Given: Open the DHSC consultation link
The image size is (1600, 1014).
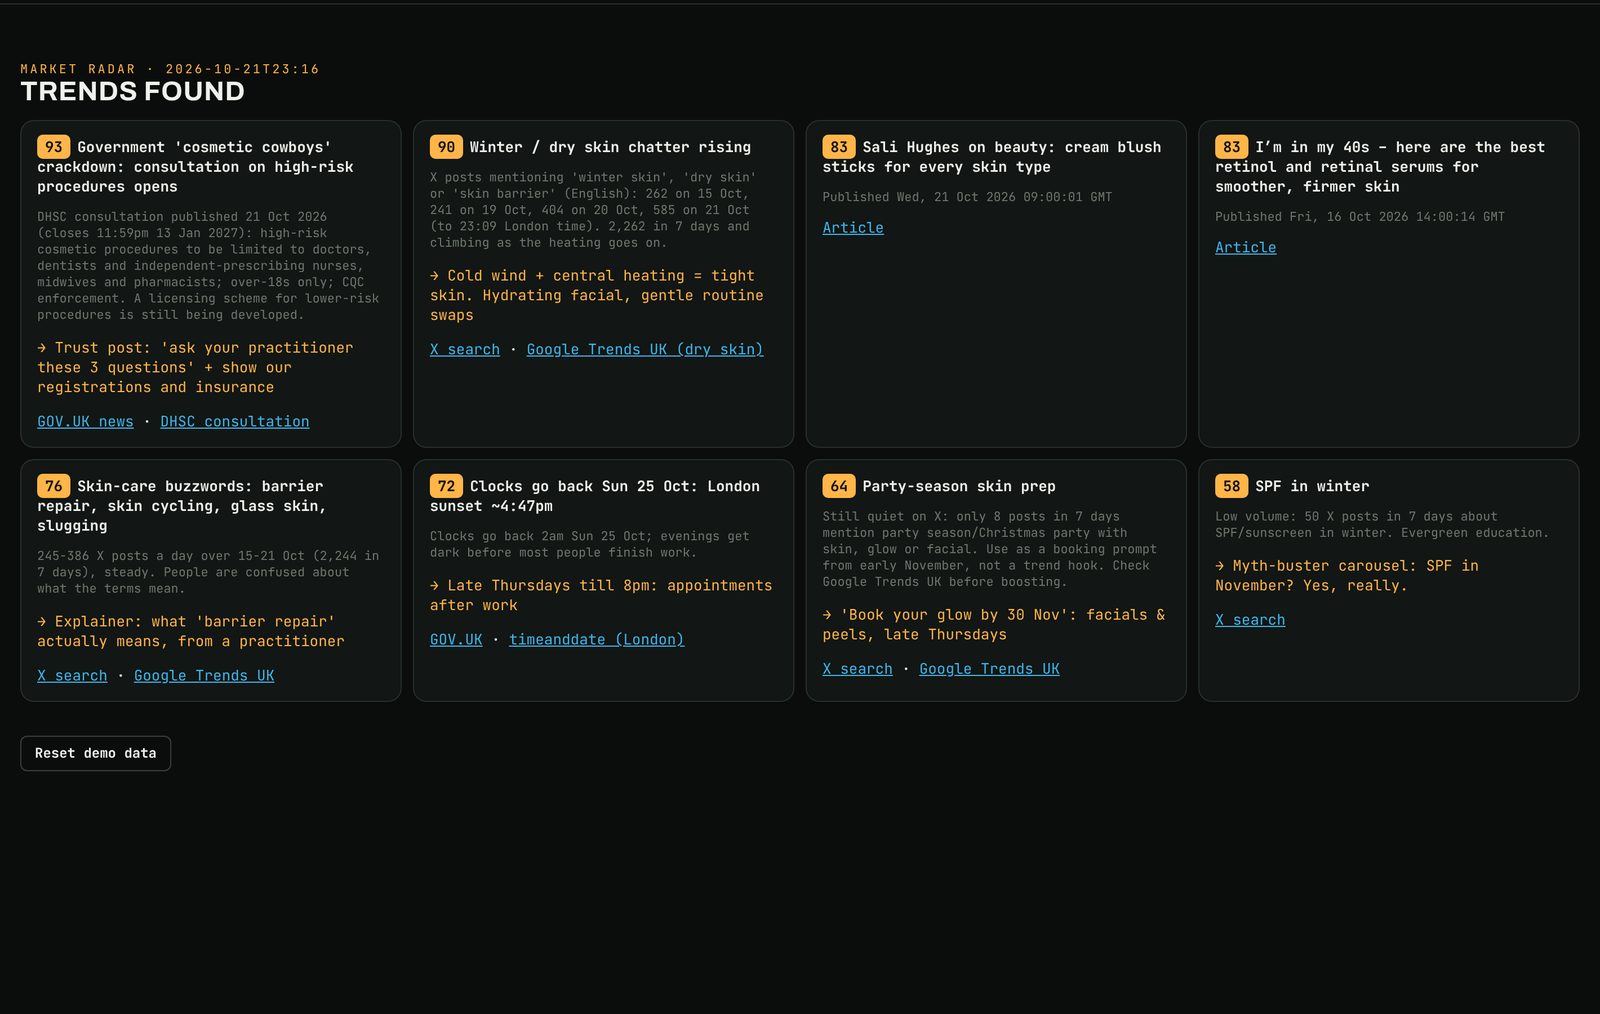Looking at the screenshot, I should (235, 422).
